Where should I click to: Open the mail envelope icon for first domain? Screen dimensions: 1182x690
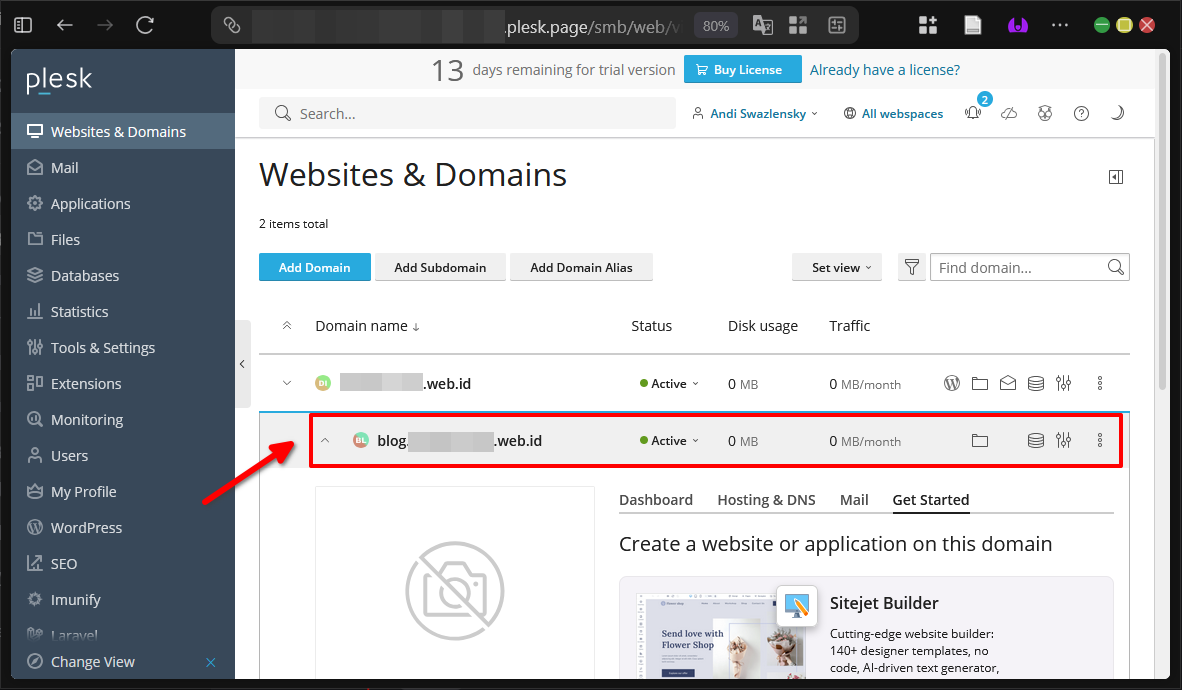click(1007, 383)
